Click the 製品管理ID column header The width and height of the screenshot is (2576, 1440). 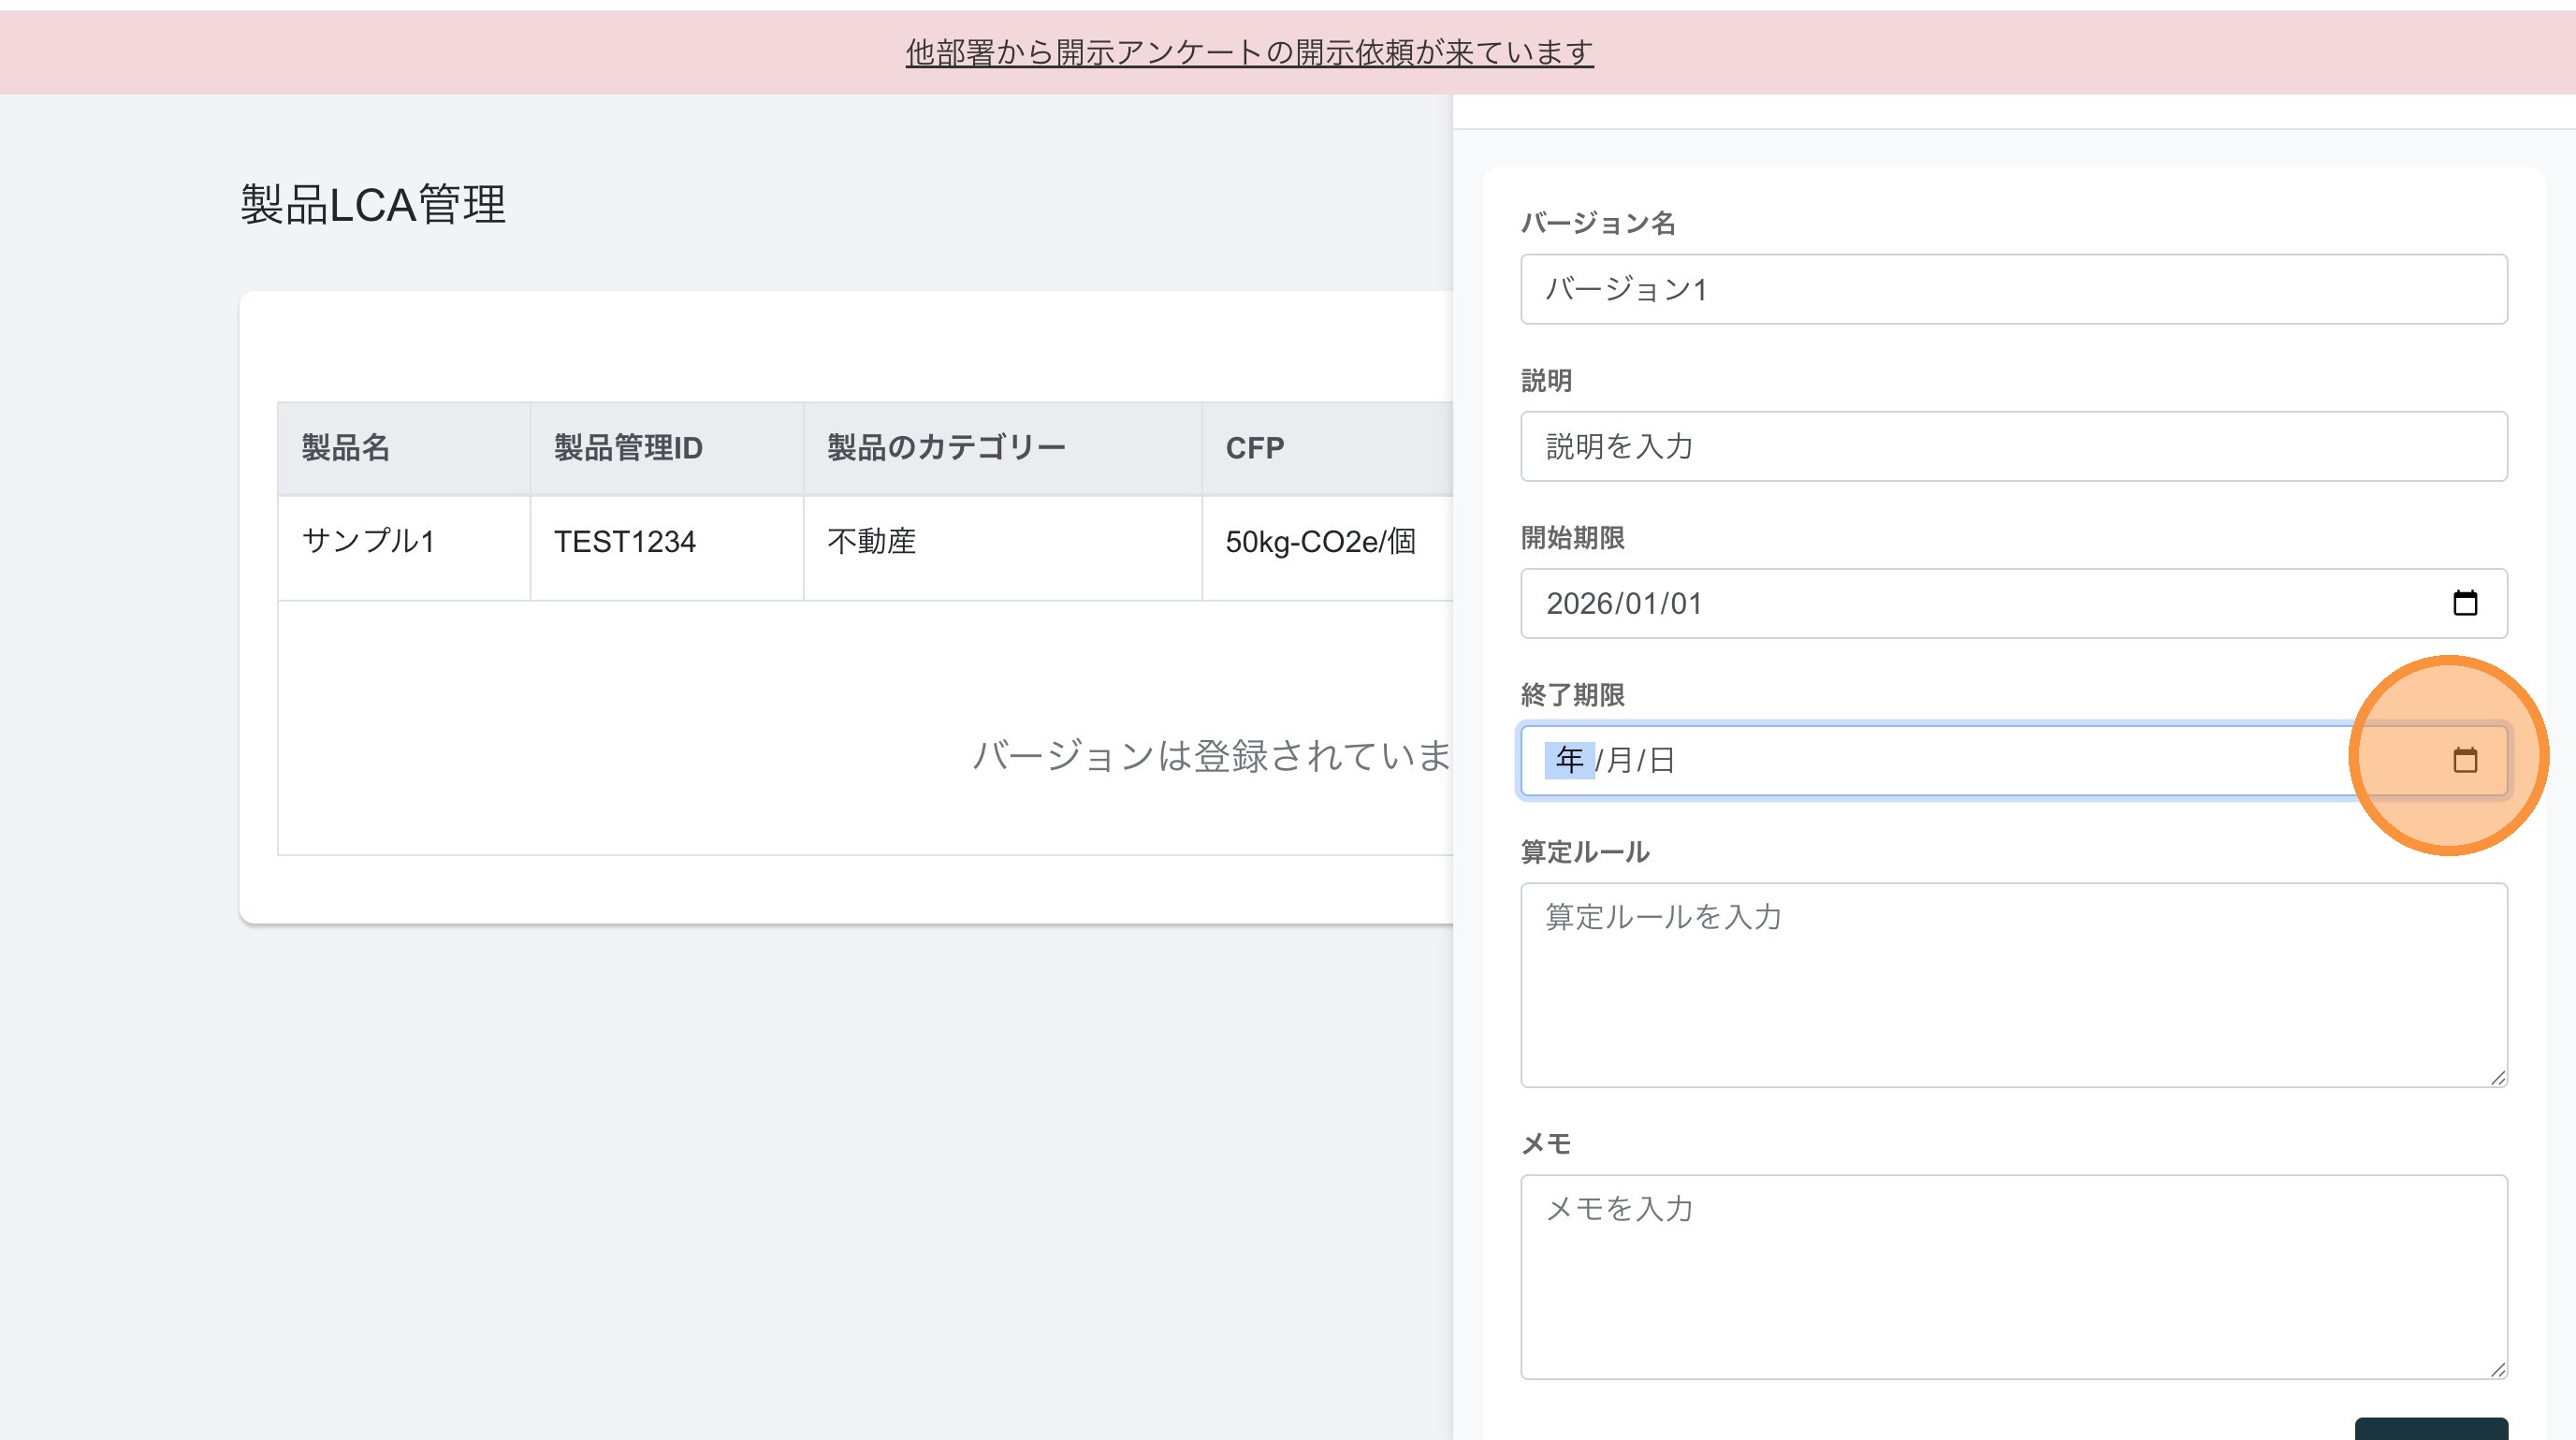pyautogui.click(x=628, y=447)
